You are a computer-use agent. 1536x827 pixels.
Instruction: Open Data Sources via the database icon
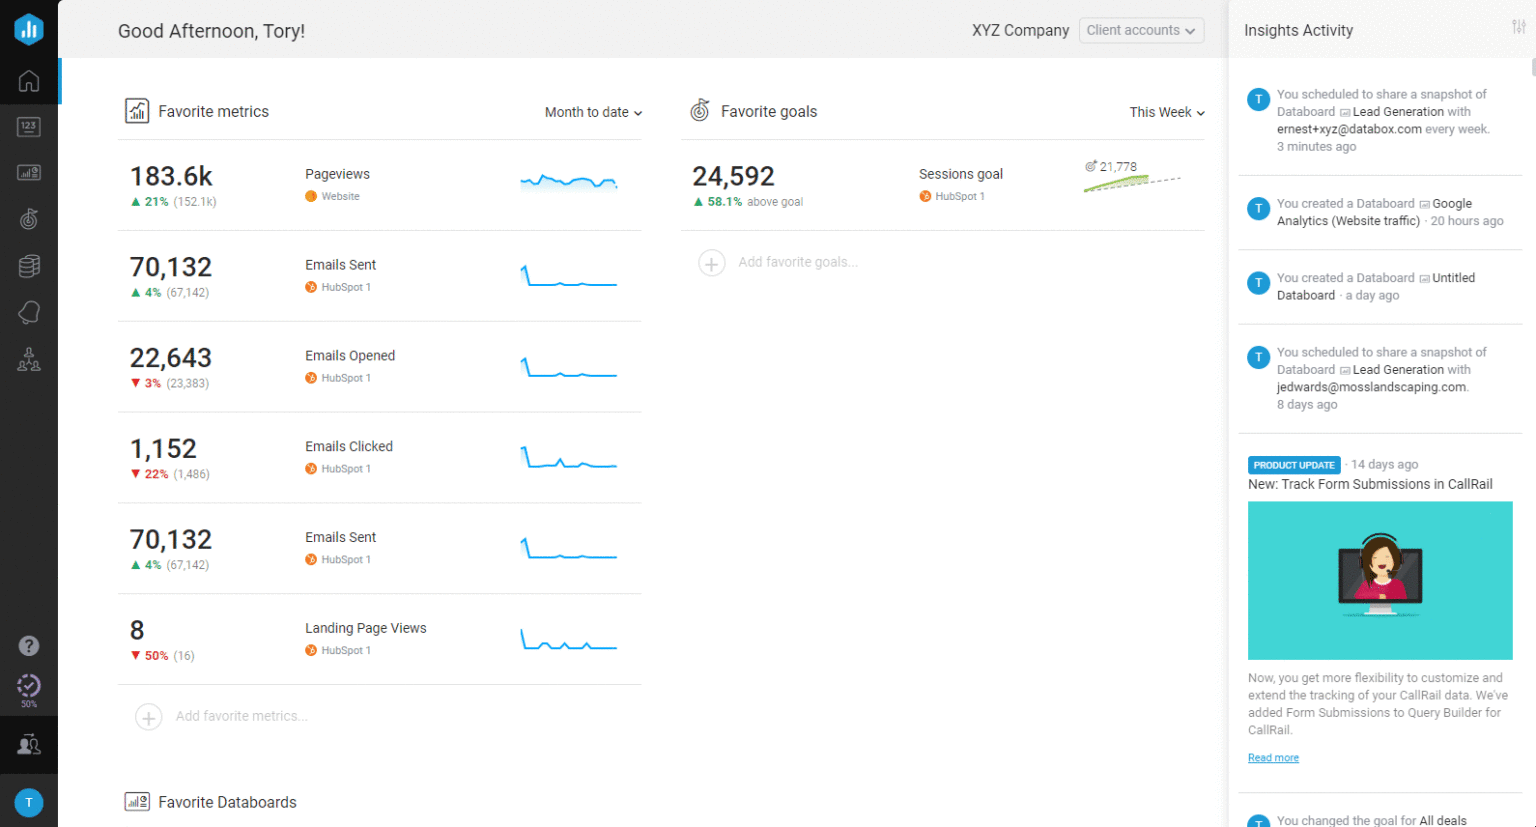28,265
